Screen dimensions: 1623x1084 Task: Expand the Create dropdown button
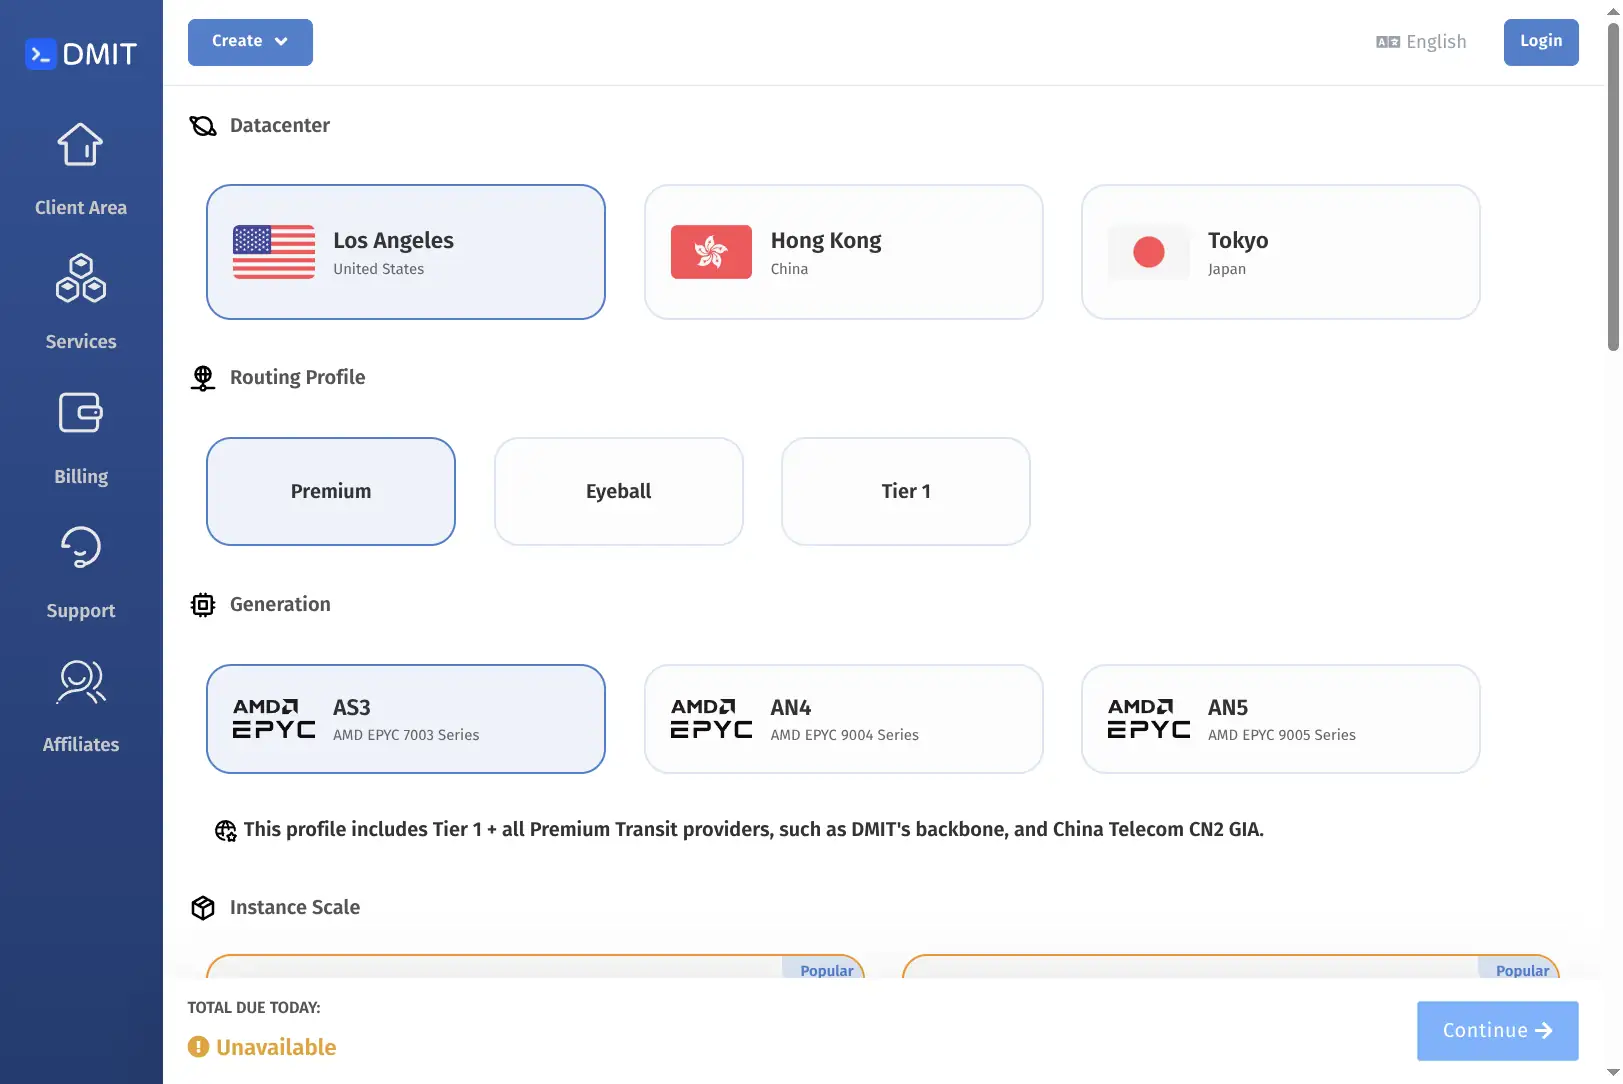(250, 42)
